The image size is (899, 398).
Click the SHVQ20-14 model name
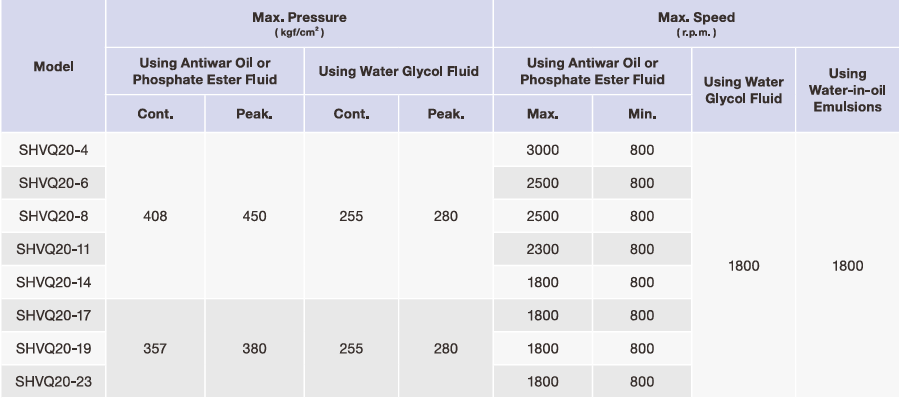pos(53,283)
